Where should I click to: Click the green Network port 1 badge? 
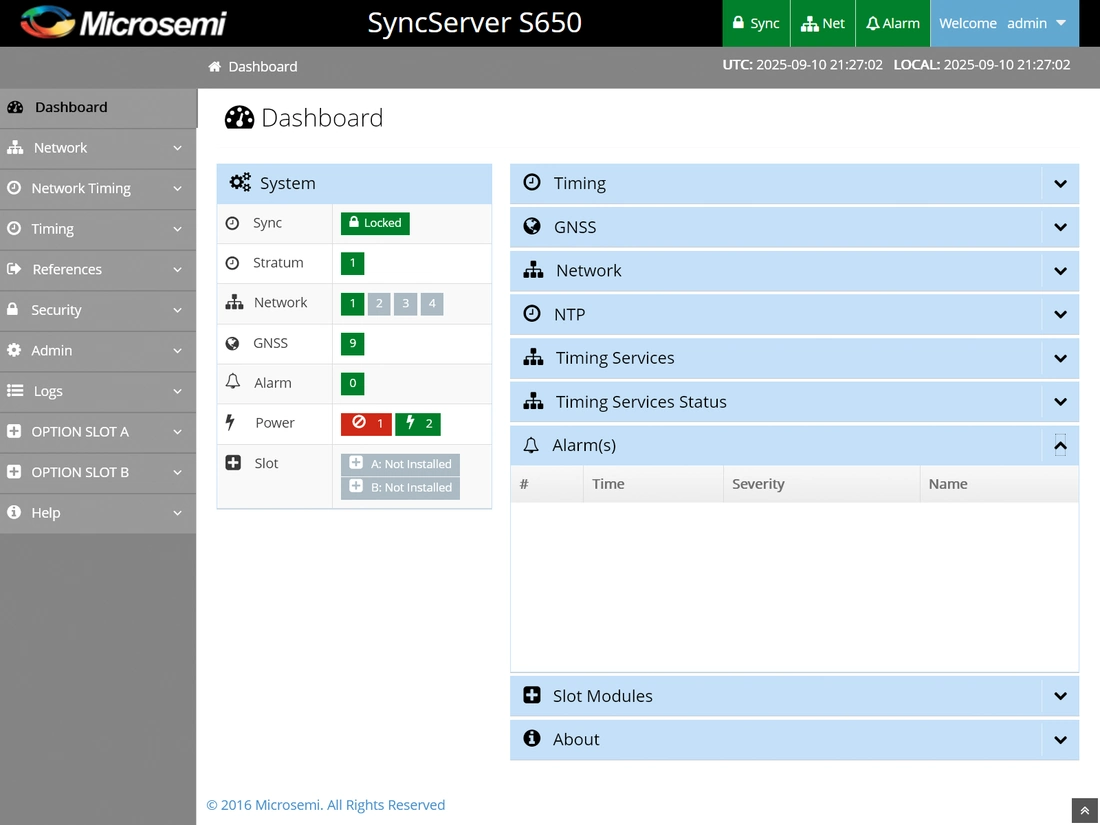click(x=352, y=304)
